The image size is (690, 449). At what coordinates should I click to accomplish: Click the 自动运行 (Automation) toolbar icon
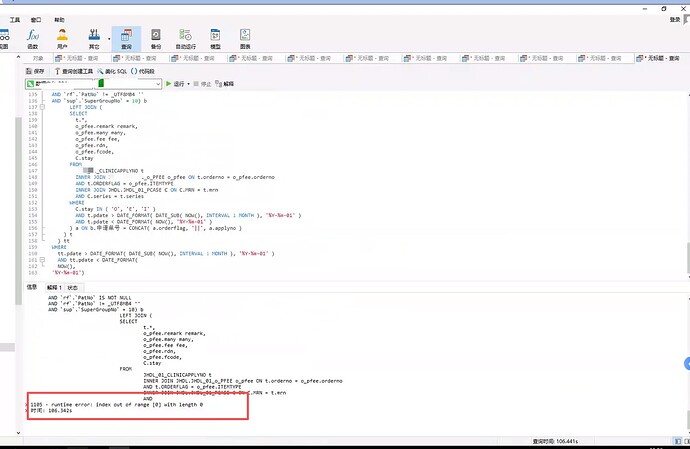coord(186,38)
